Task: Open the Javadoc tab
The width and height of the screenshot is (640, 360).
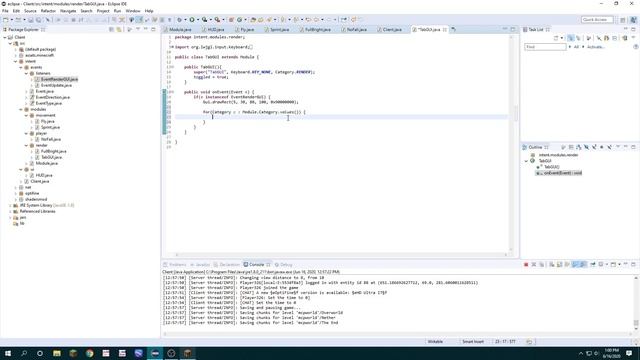Action: pyautogui.click(x=200, y=264)
